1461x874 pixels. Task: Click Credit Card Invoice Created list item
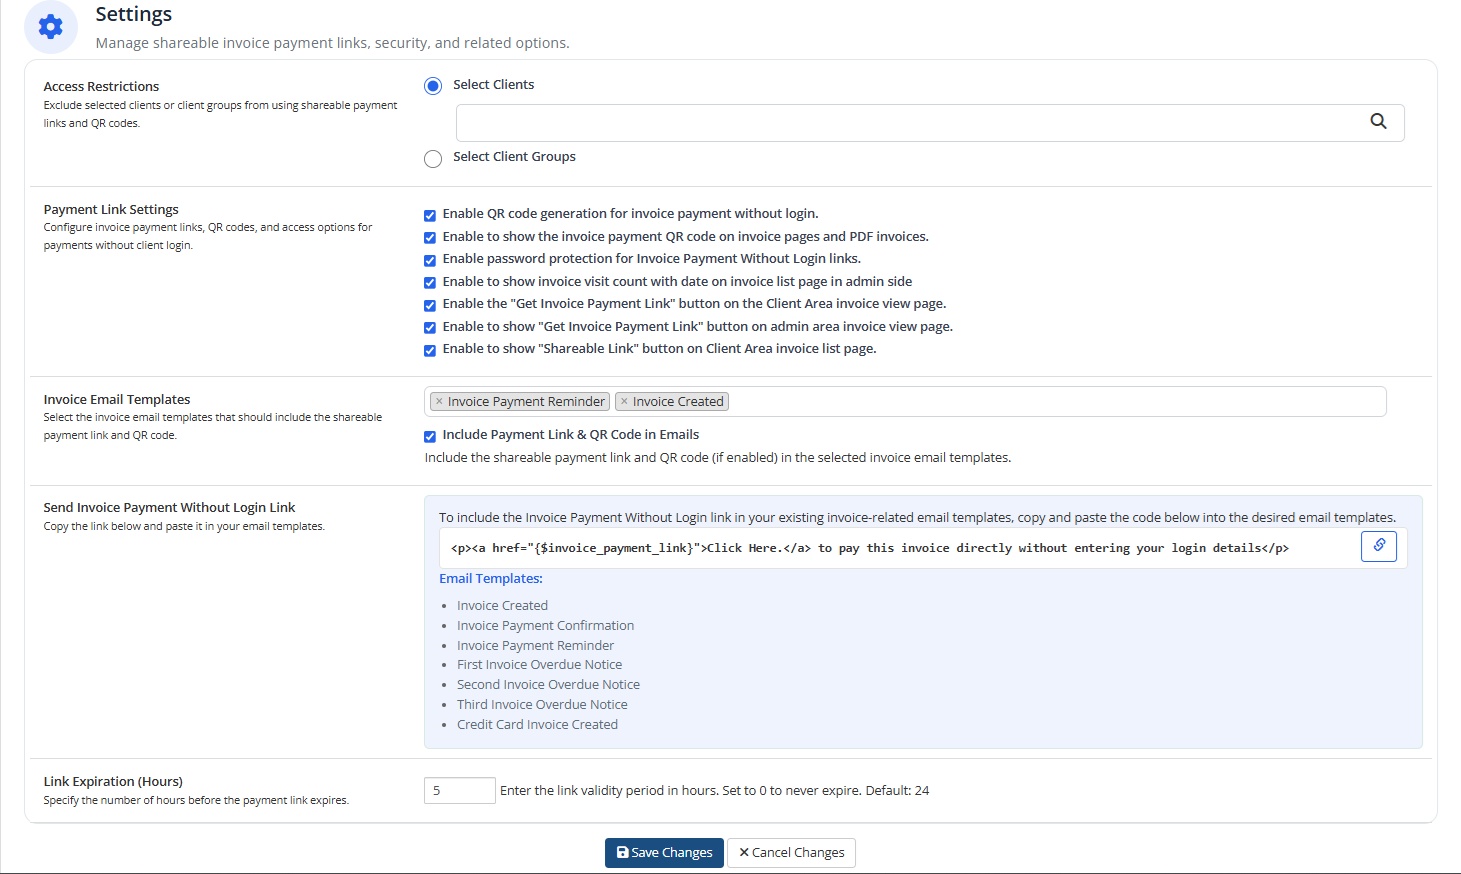click(537, 724)
